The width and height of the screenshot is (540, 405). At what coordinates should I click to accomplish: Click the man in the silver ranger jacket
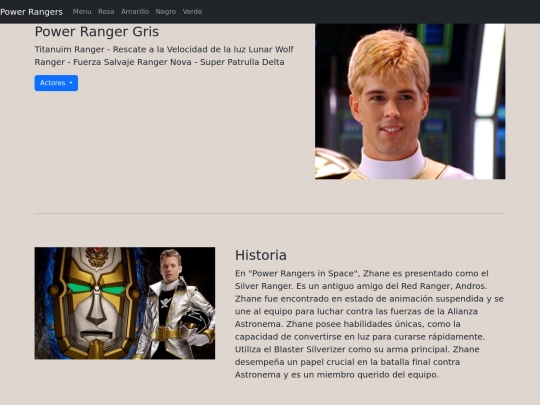pyautogui.click(x=174, y=305)
